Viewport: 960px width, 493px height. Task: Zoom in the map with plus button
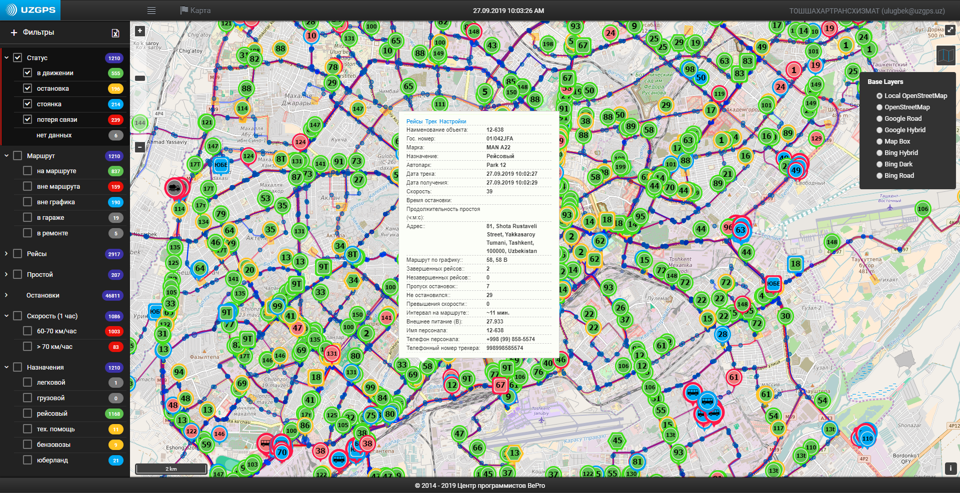coord(140,31)
